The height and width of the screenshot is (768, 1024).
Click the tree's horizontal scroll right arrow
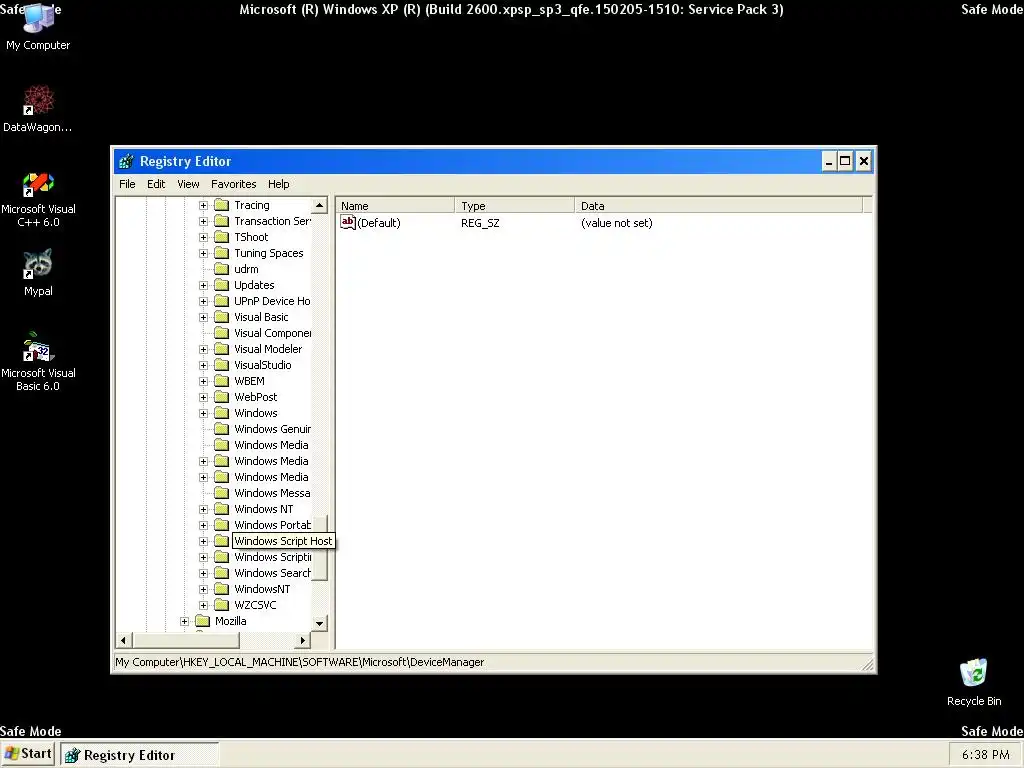point(302,640)
